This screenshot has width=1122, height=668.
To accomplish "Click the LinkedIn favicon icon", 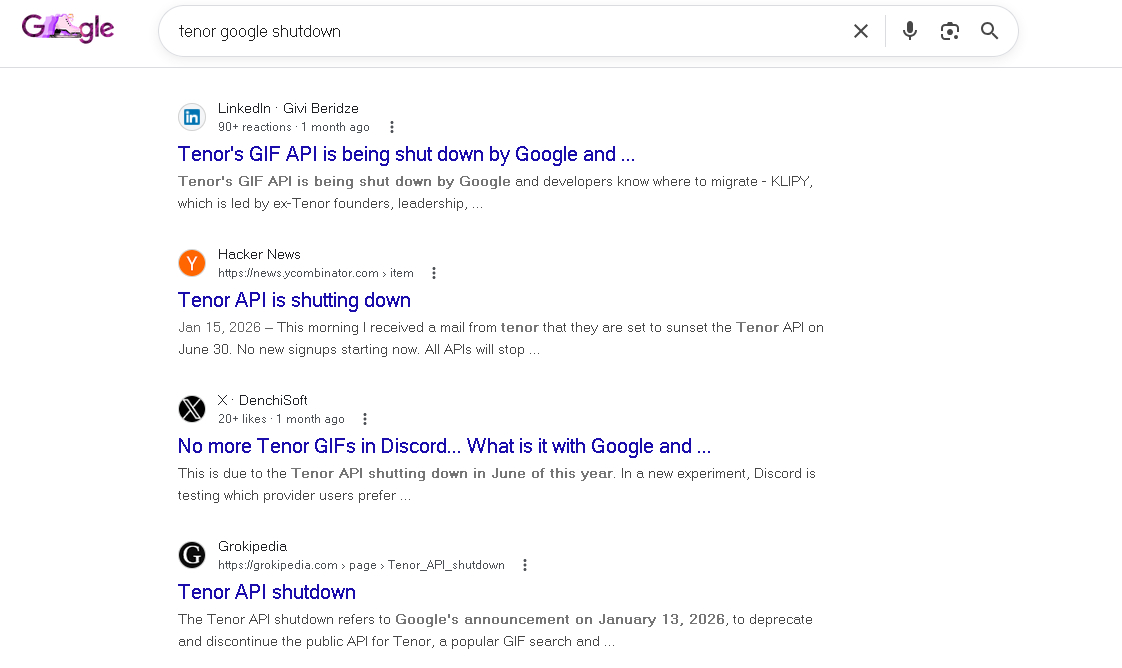I will [192, 117].
